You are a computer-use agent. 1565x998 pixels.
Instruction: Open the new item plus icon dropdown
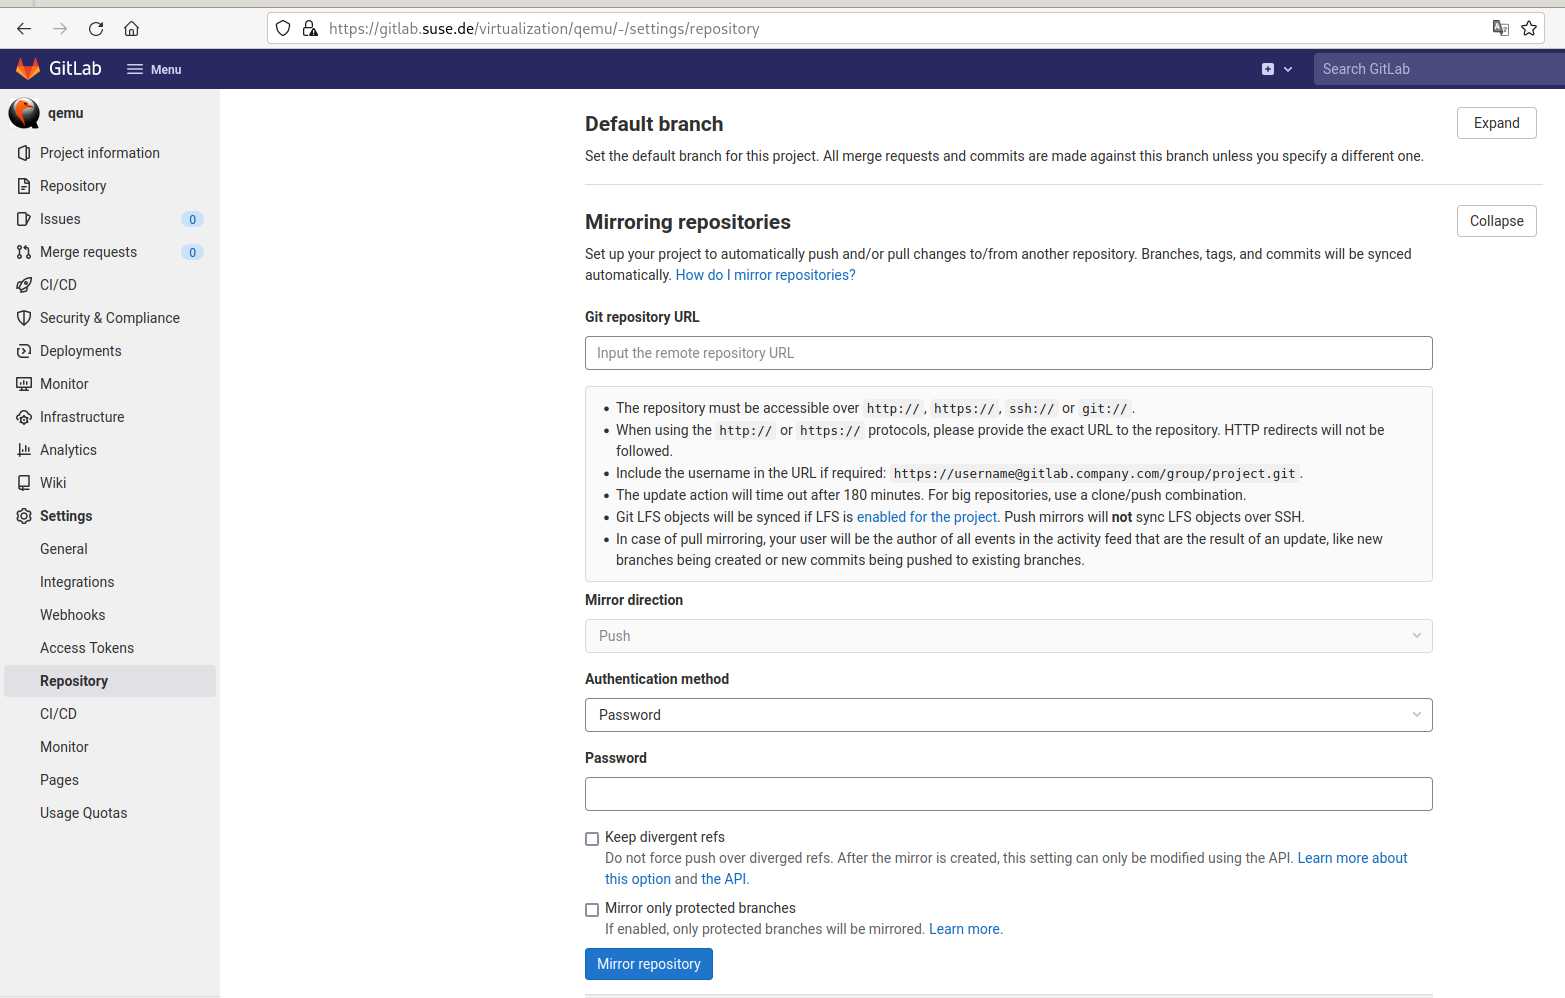tap(1276, 69)
